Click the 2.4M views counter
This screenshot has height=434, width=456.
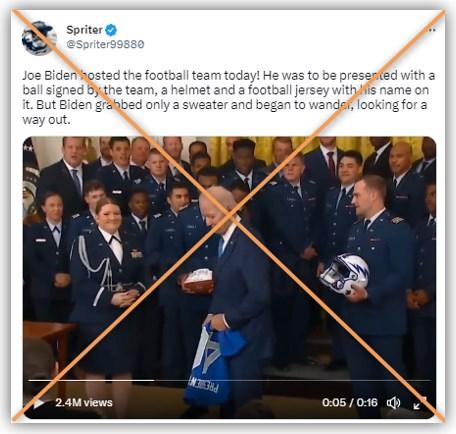pyautogui.click(x=84, y=403)
